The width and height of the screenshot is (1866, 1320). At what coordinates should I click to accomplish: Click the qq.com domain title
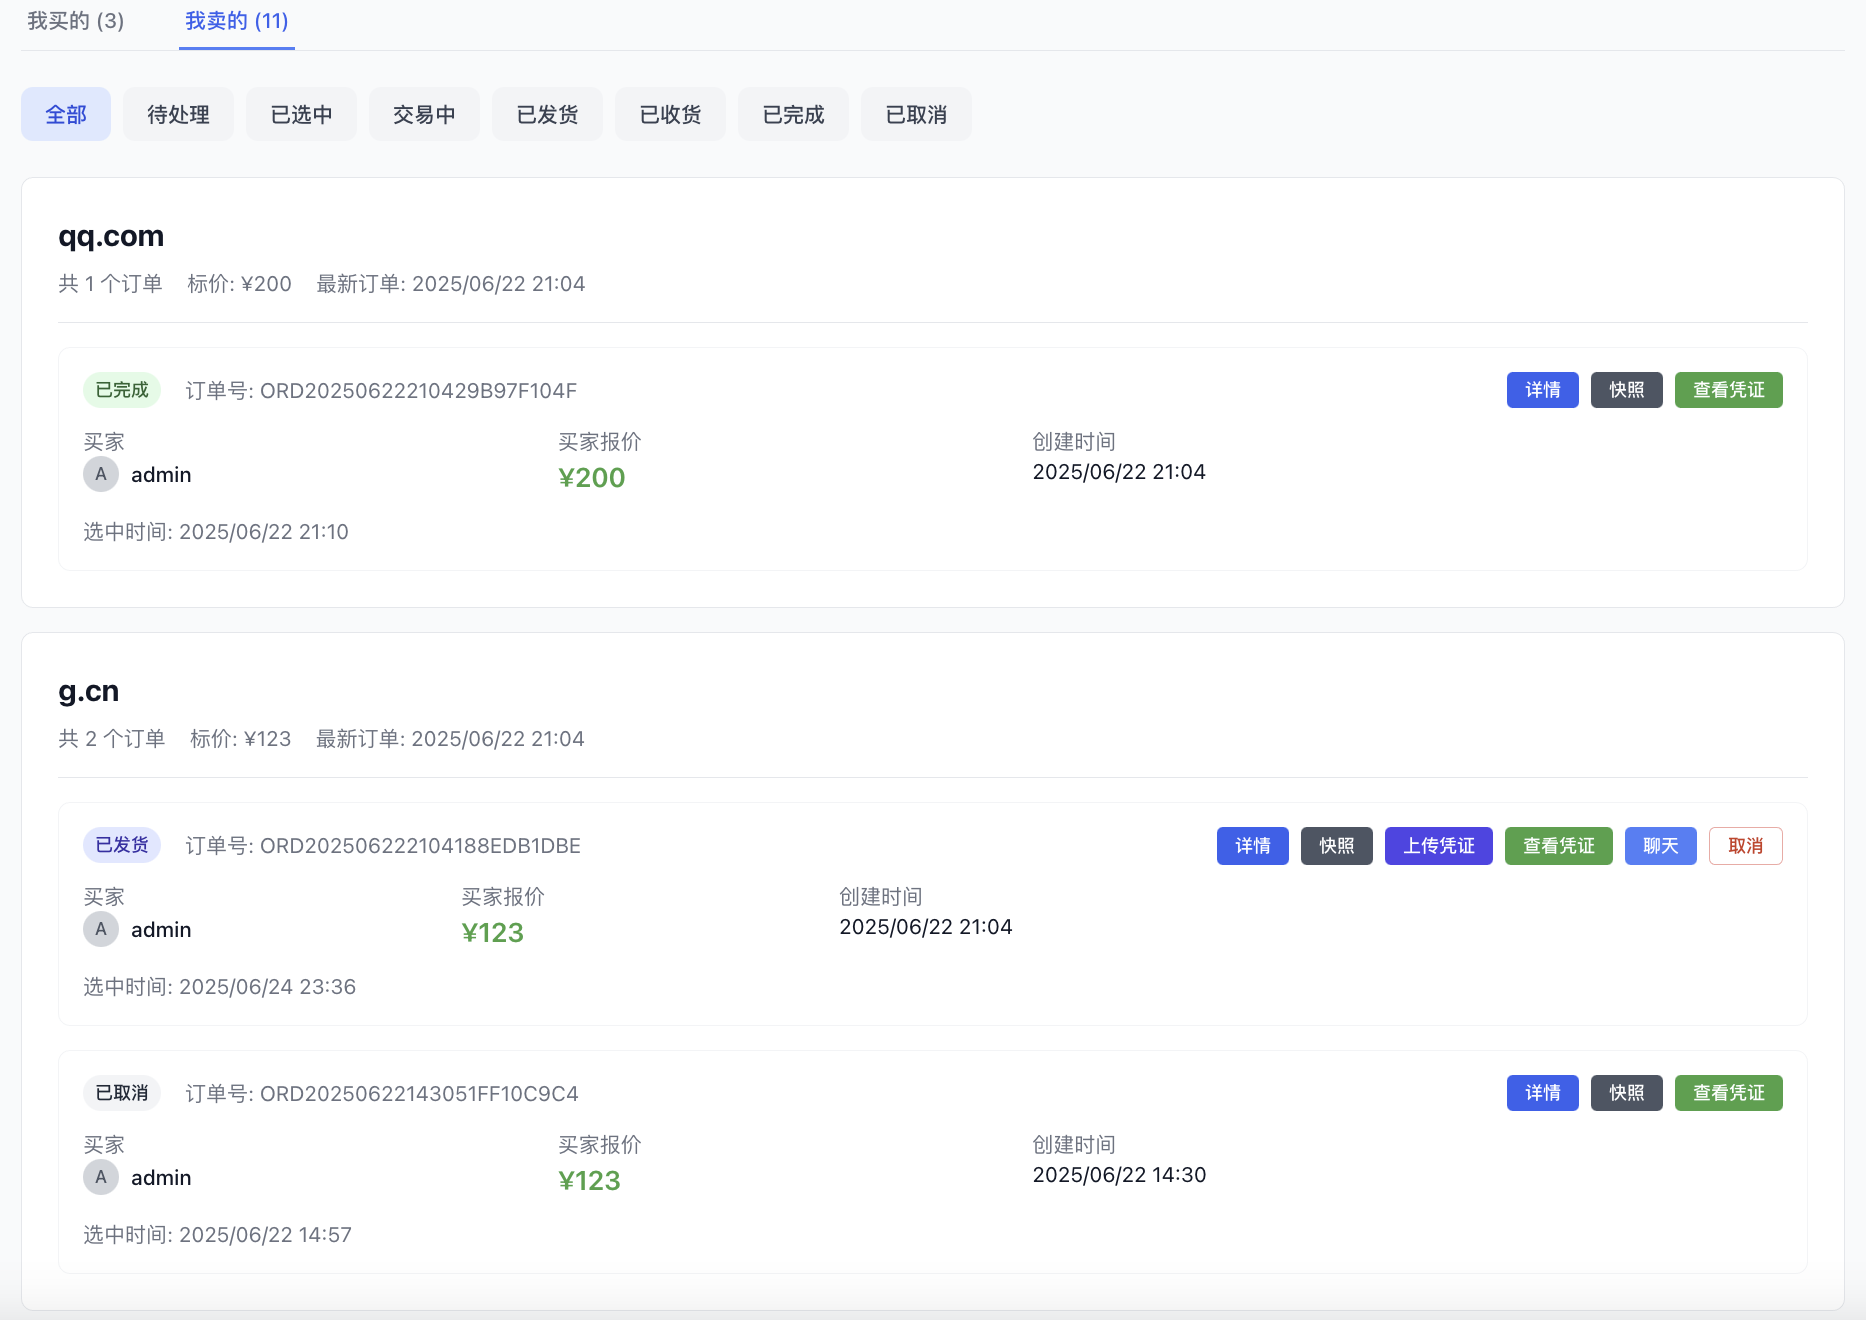tap(111, 236)
